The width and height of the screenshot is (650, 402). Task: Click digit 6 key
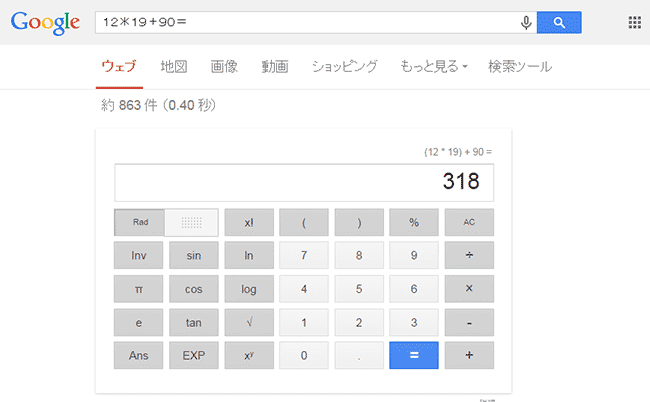pyautogui.click(x=414, y=289)
